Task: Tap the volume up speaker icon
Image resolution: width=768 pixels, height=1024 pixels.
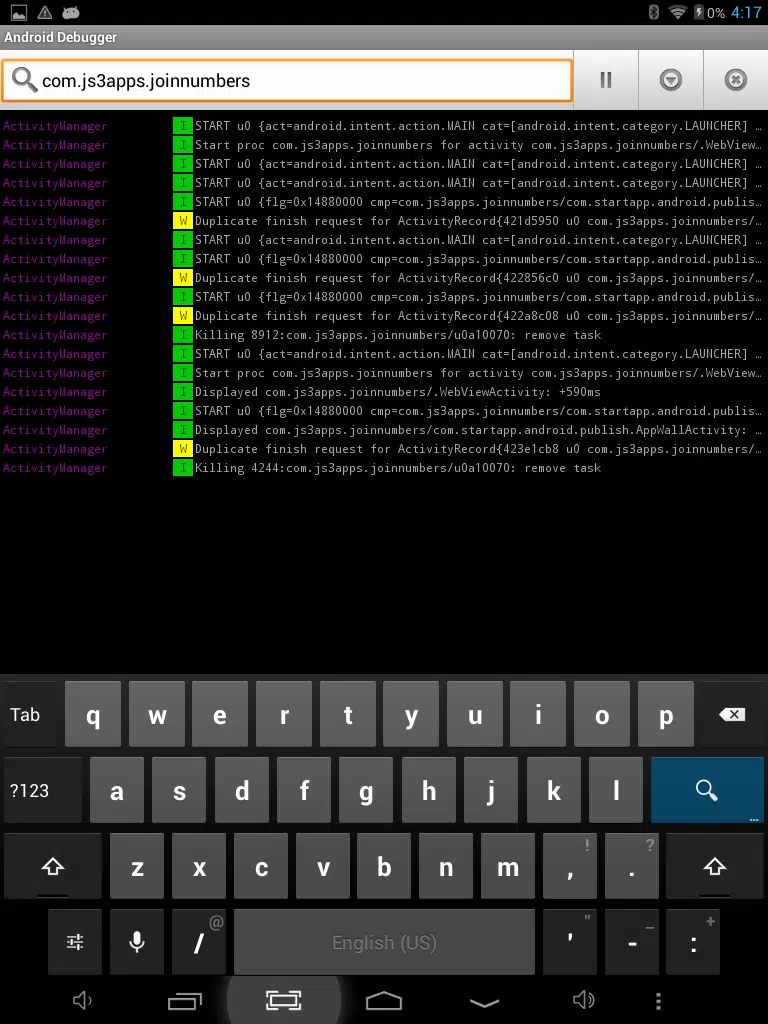Action: point(584,1000)
